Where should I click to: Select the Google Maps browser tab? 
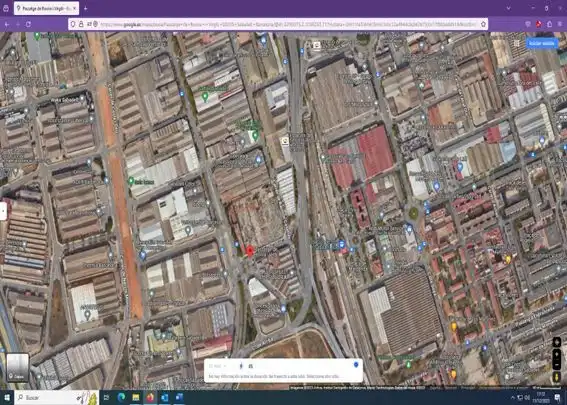tap(46, 8)
